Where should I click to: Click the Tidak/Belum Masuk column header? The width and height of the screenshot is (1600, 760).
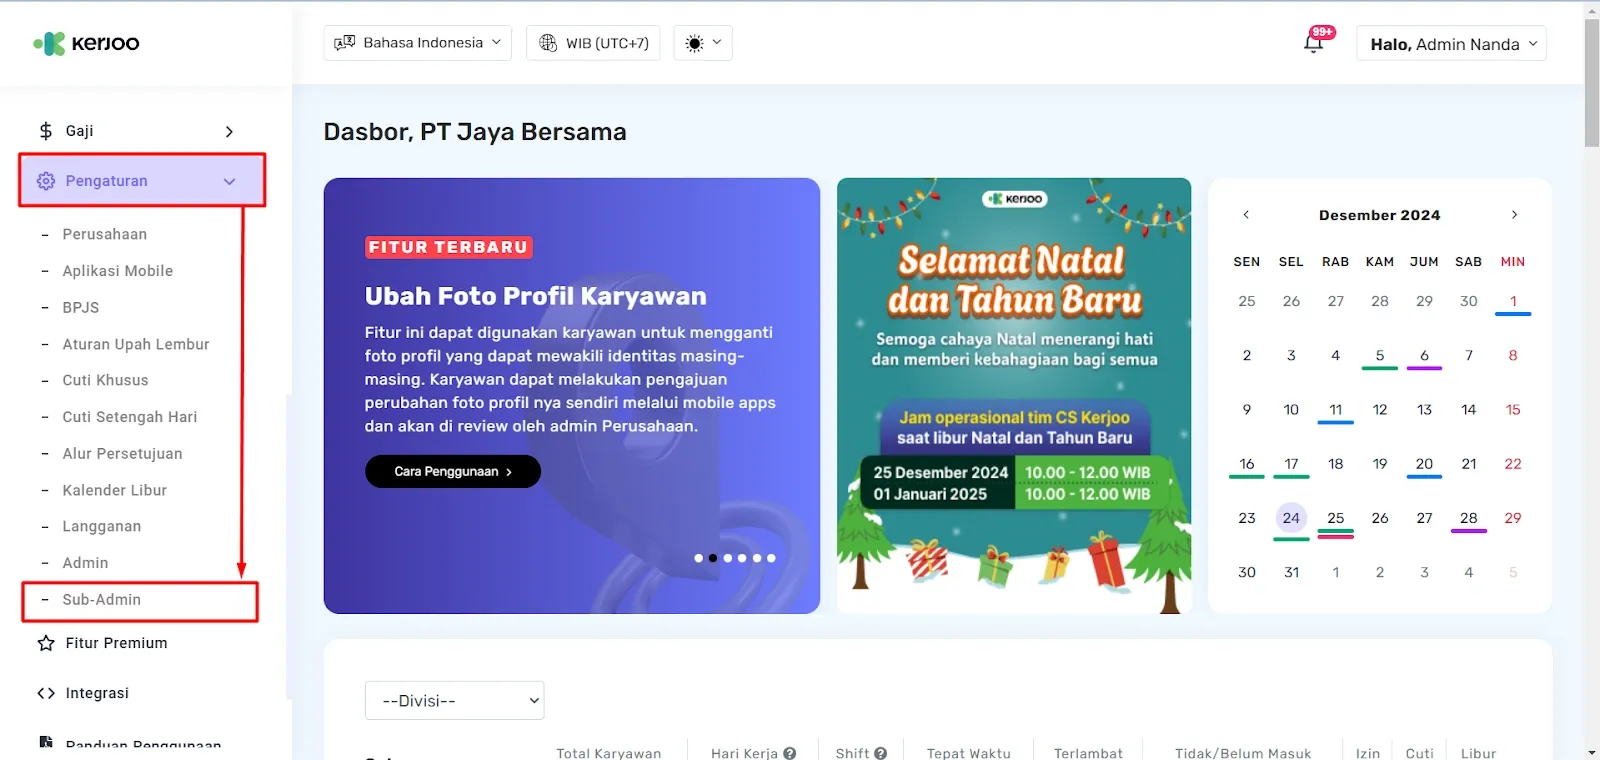(x=1243, y=753)
